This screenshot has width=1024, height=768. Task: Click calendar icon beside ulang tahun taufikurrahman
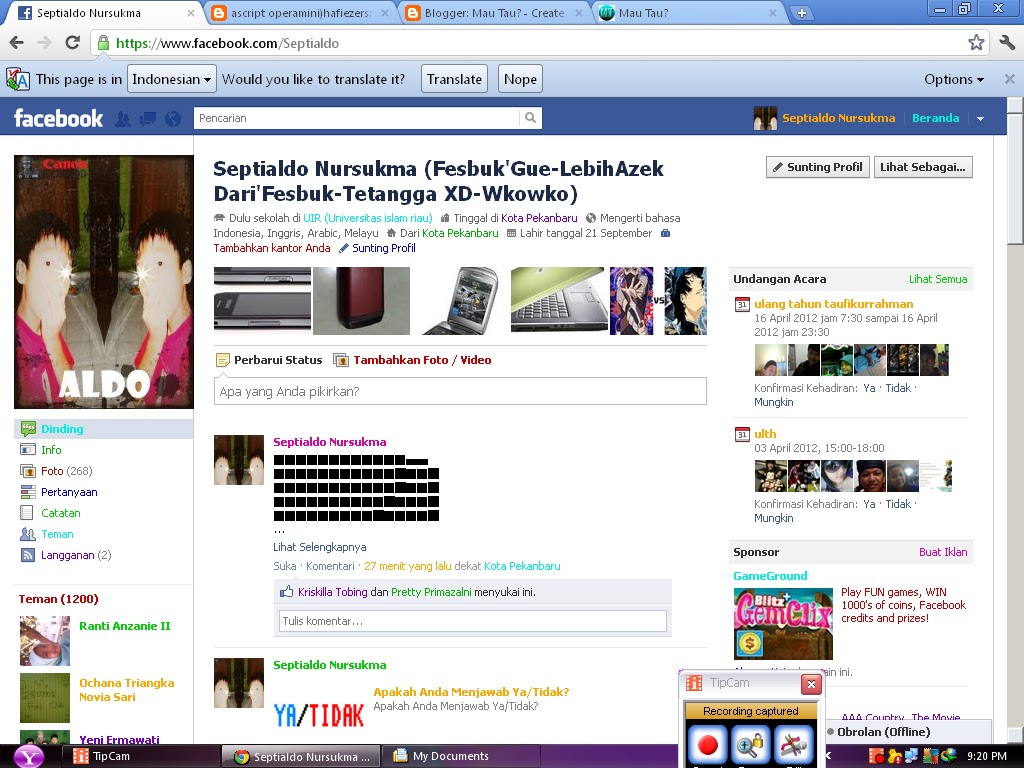pos(742,304)
